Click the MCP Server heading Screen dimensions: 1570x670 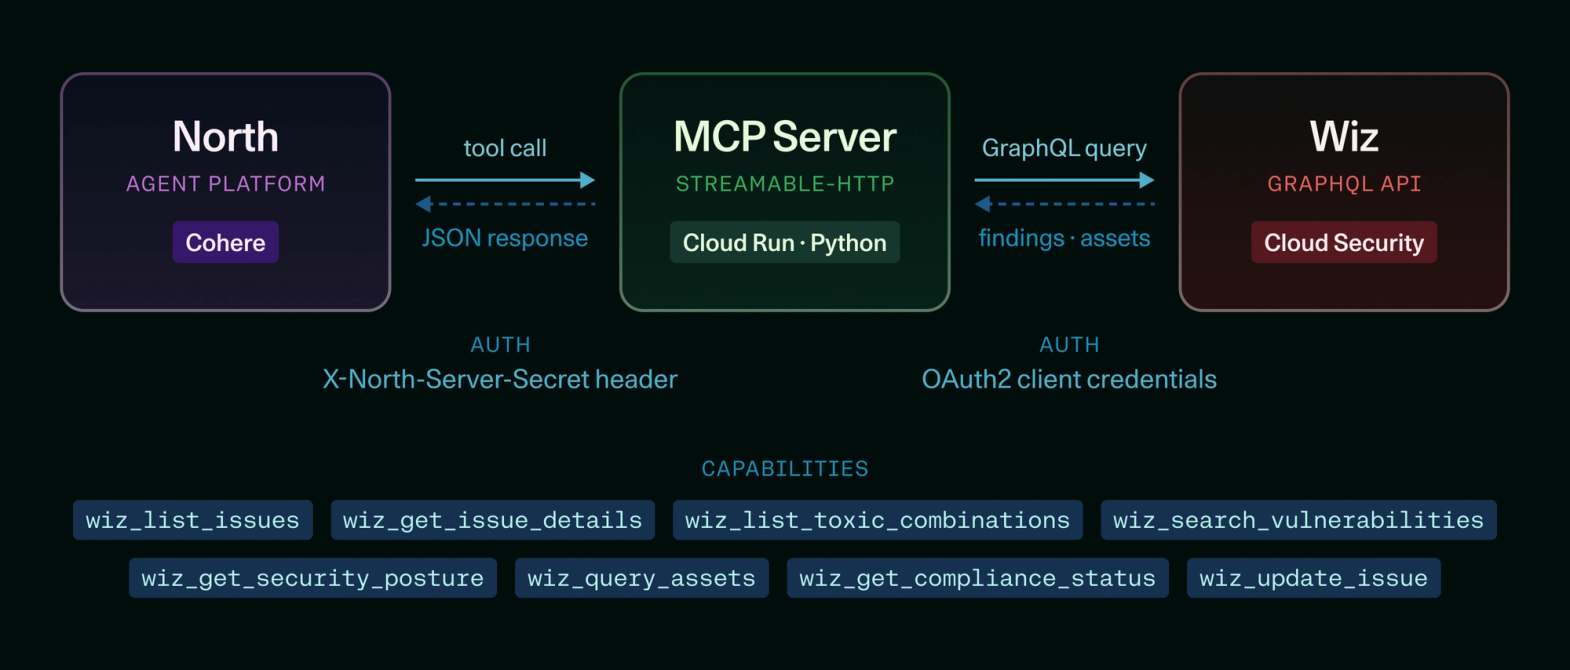click(785, 137)
